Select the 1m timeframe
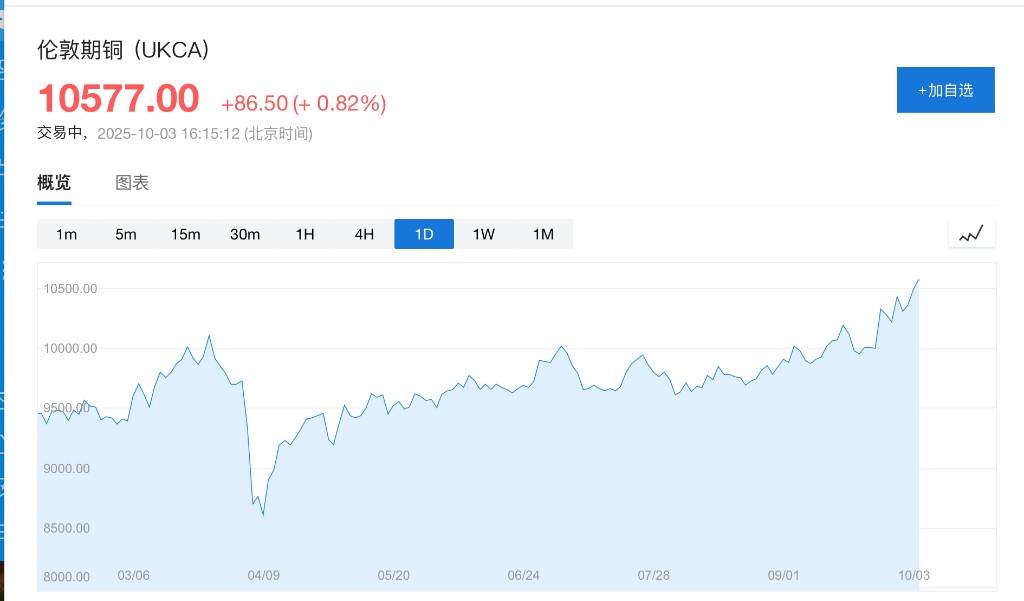 pyautogui.click(x=67, y=234)
